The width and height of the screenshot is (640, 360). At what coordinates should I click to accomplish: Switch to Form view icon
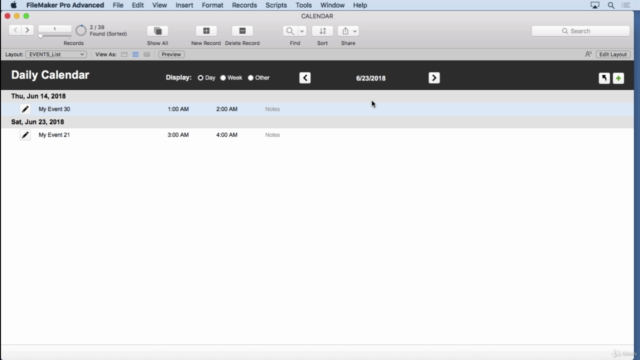(x=124, y=54)
